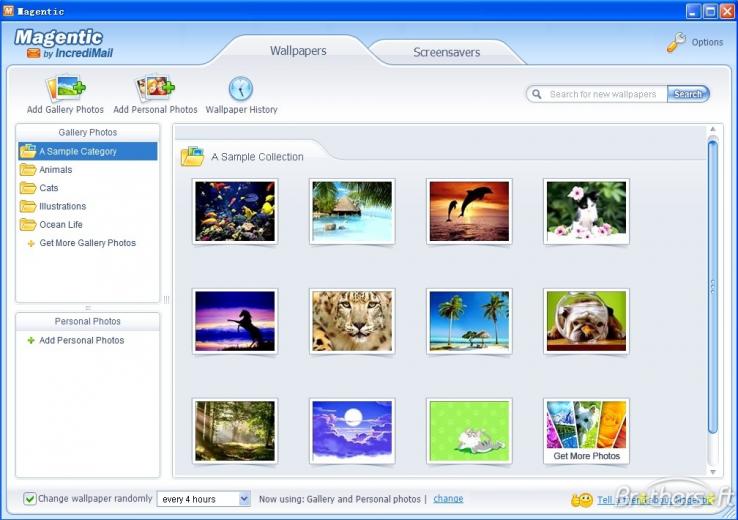Select the Illustrations category
This screenshot has height=520, width=738.
click(63, 206)
